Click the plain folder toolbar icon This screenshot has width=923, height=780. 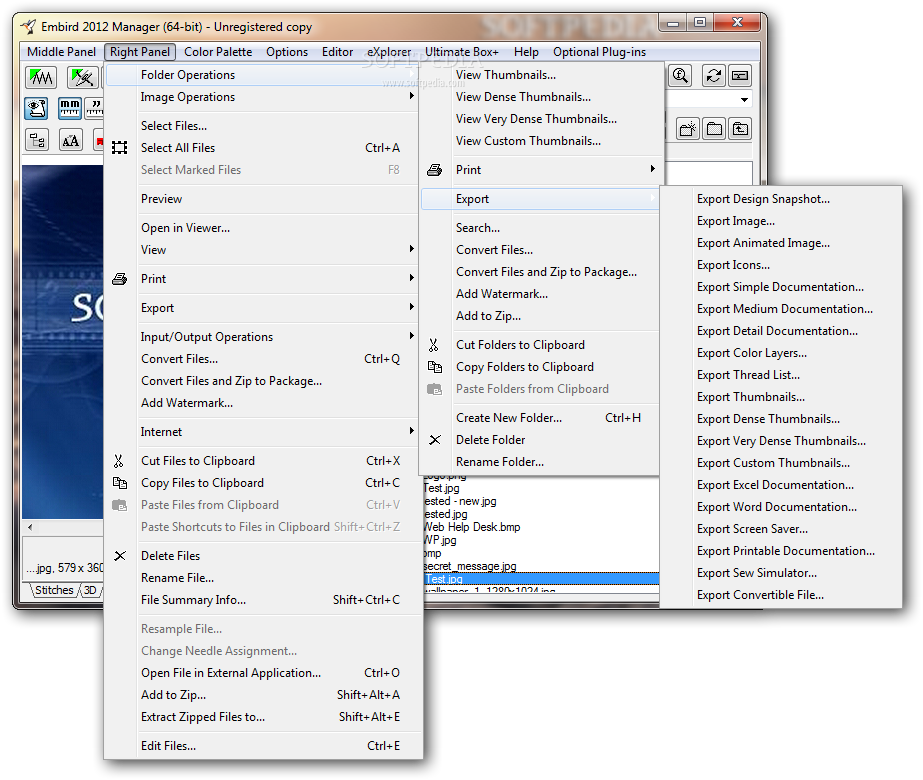point(714,129)
